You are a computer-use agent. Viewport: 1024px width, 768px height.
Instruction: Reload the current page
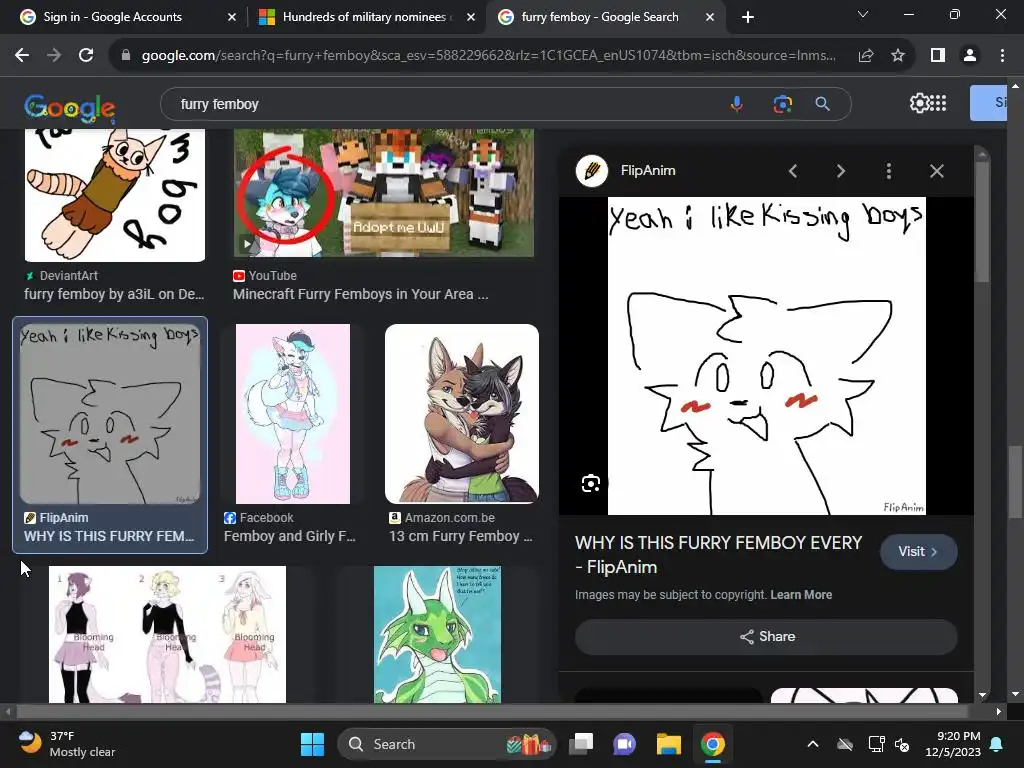click(86, 56)
